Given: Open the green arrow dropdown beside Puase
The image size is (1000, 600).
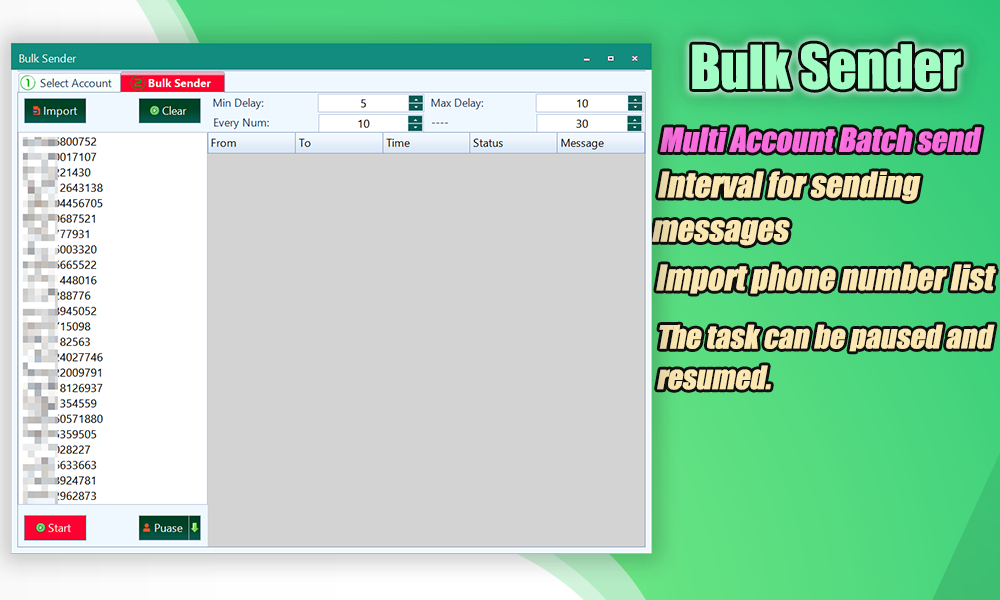Looking at the screenshot, I should coord(196,527).
